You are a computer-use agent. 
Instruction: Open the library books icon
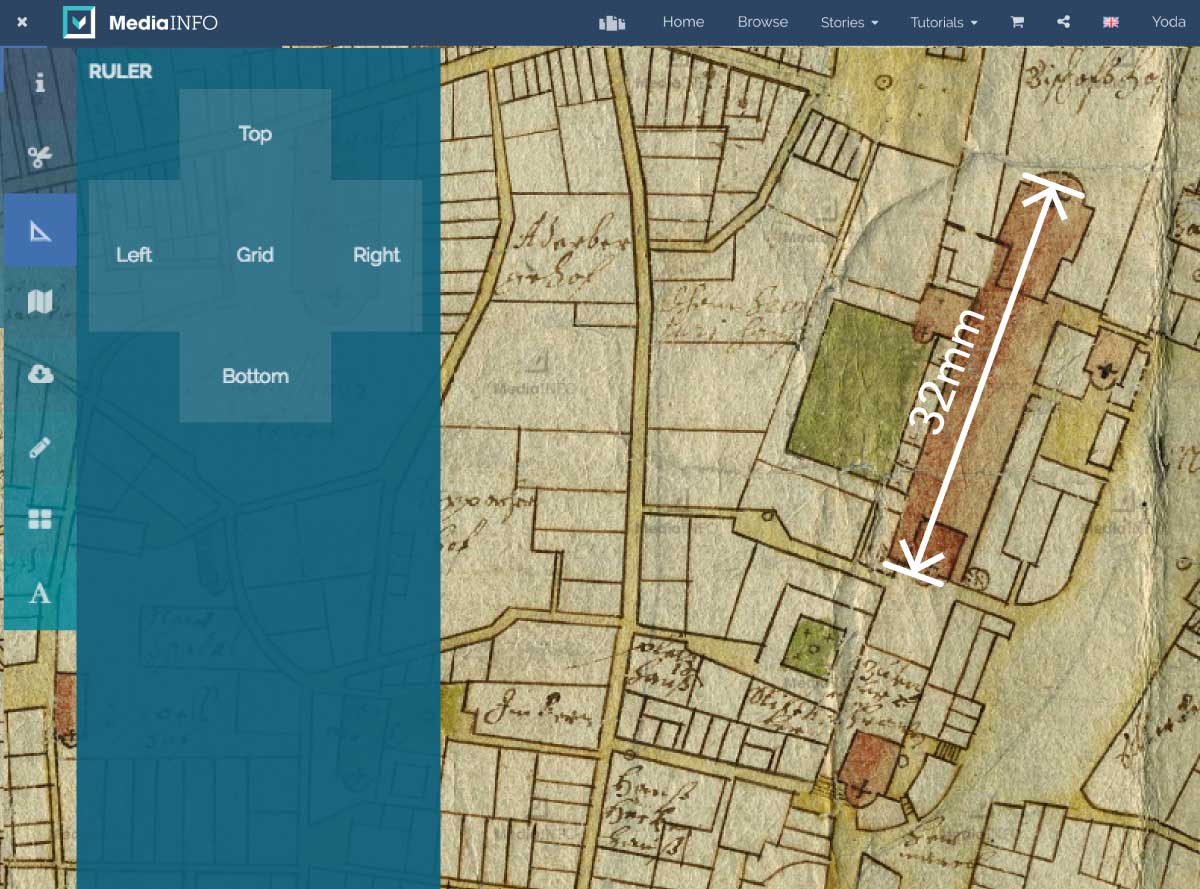pos(611,22)
